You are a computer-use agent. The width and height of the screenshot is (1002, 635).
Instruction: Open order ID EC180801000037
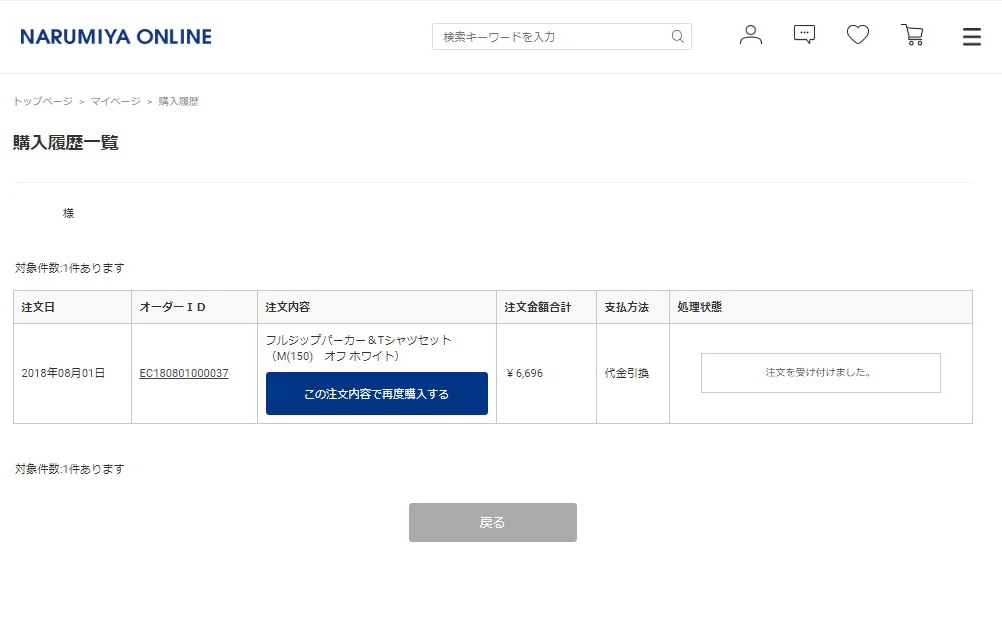184,373
